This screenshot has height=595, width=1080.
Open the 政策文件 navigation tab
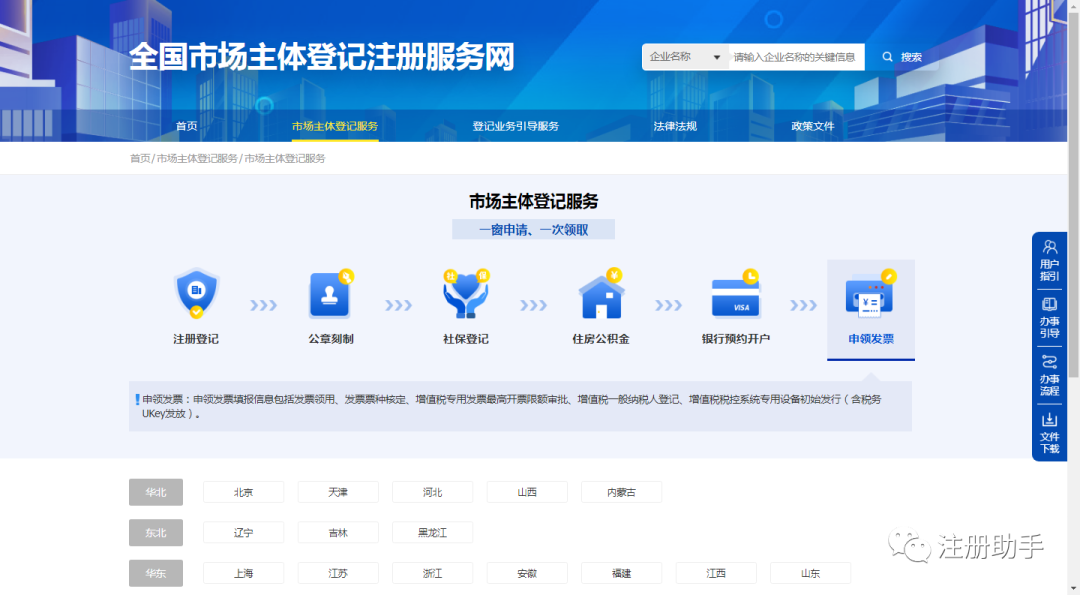(812, 126)
